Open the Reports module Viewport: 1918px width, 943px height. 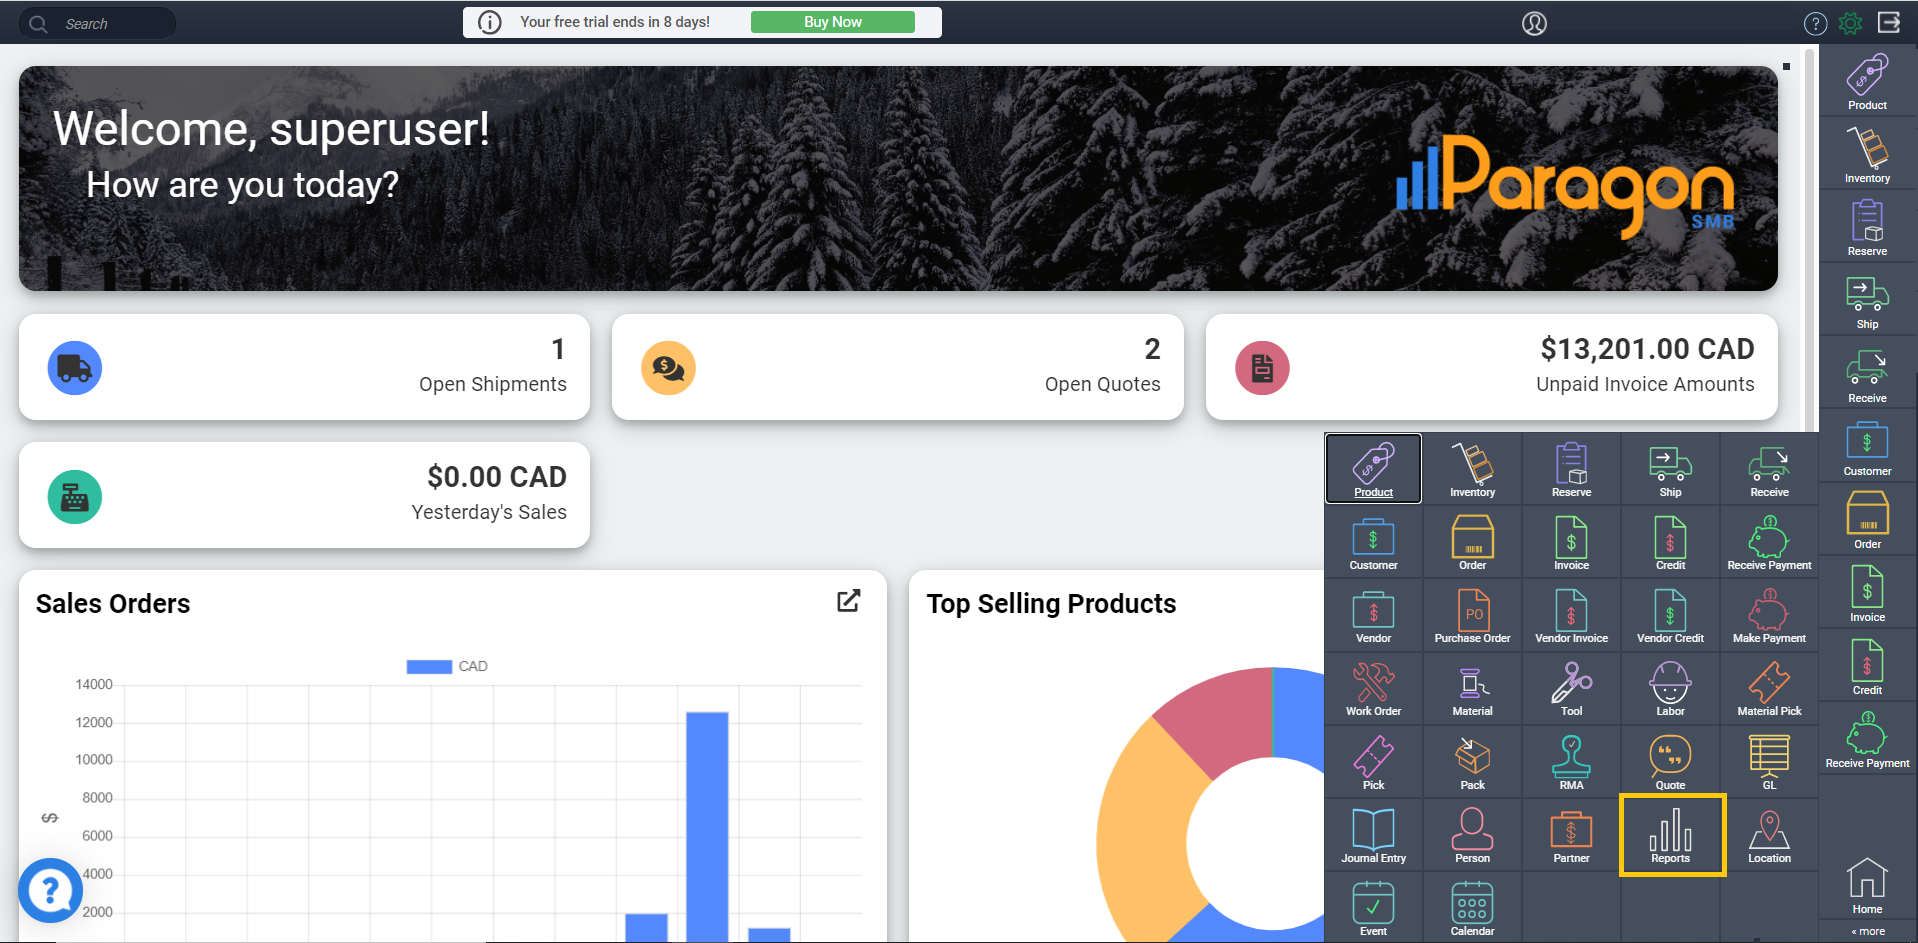pos(1670,835)
